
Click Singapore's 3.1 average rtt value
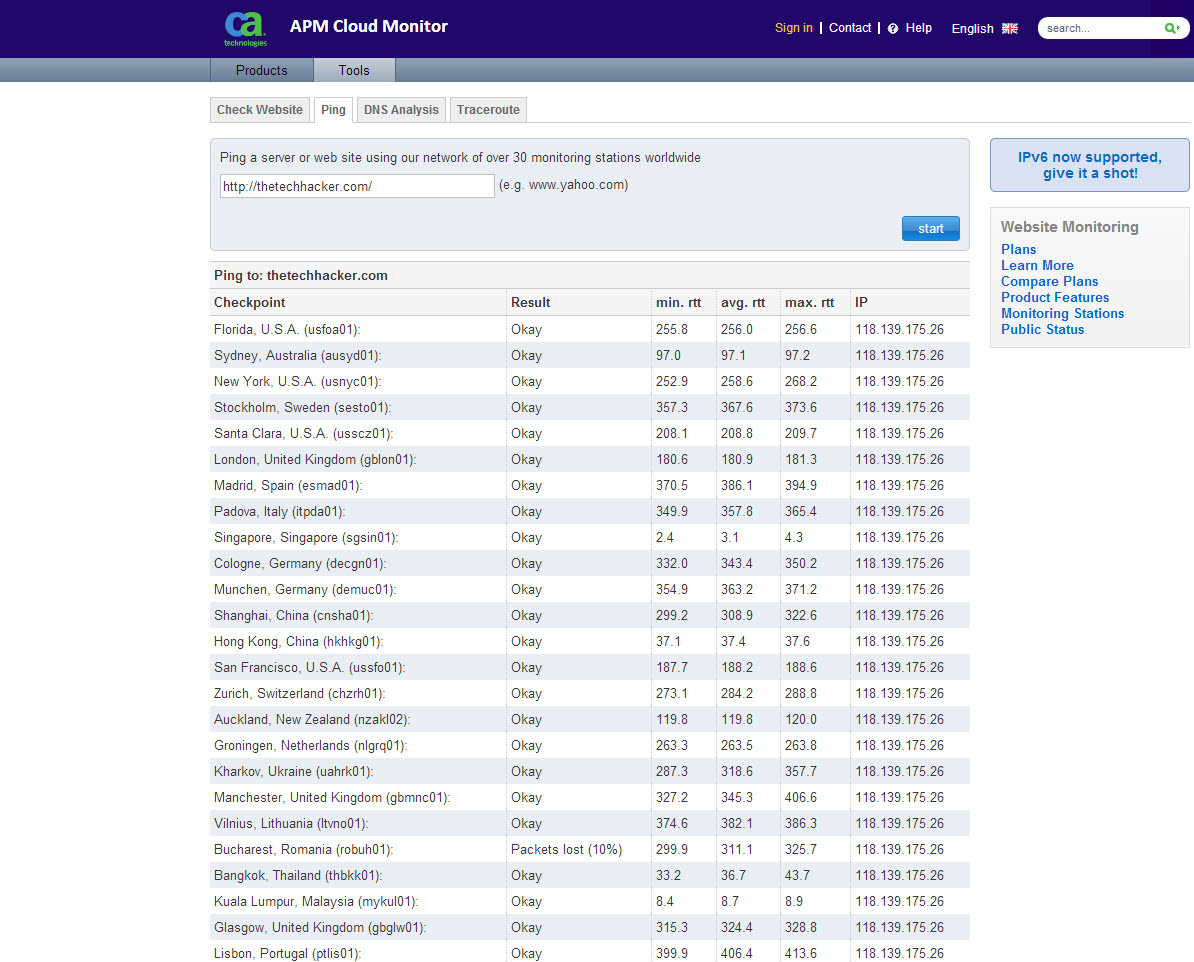pos(729,538)
